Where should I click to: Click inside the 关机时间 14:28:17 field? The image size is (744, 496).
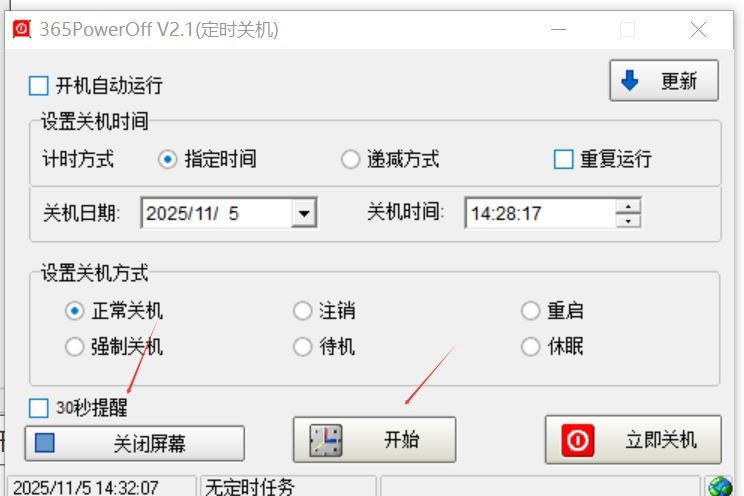coord(540,213)
